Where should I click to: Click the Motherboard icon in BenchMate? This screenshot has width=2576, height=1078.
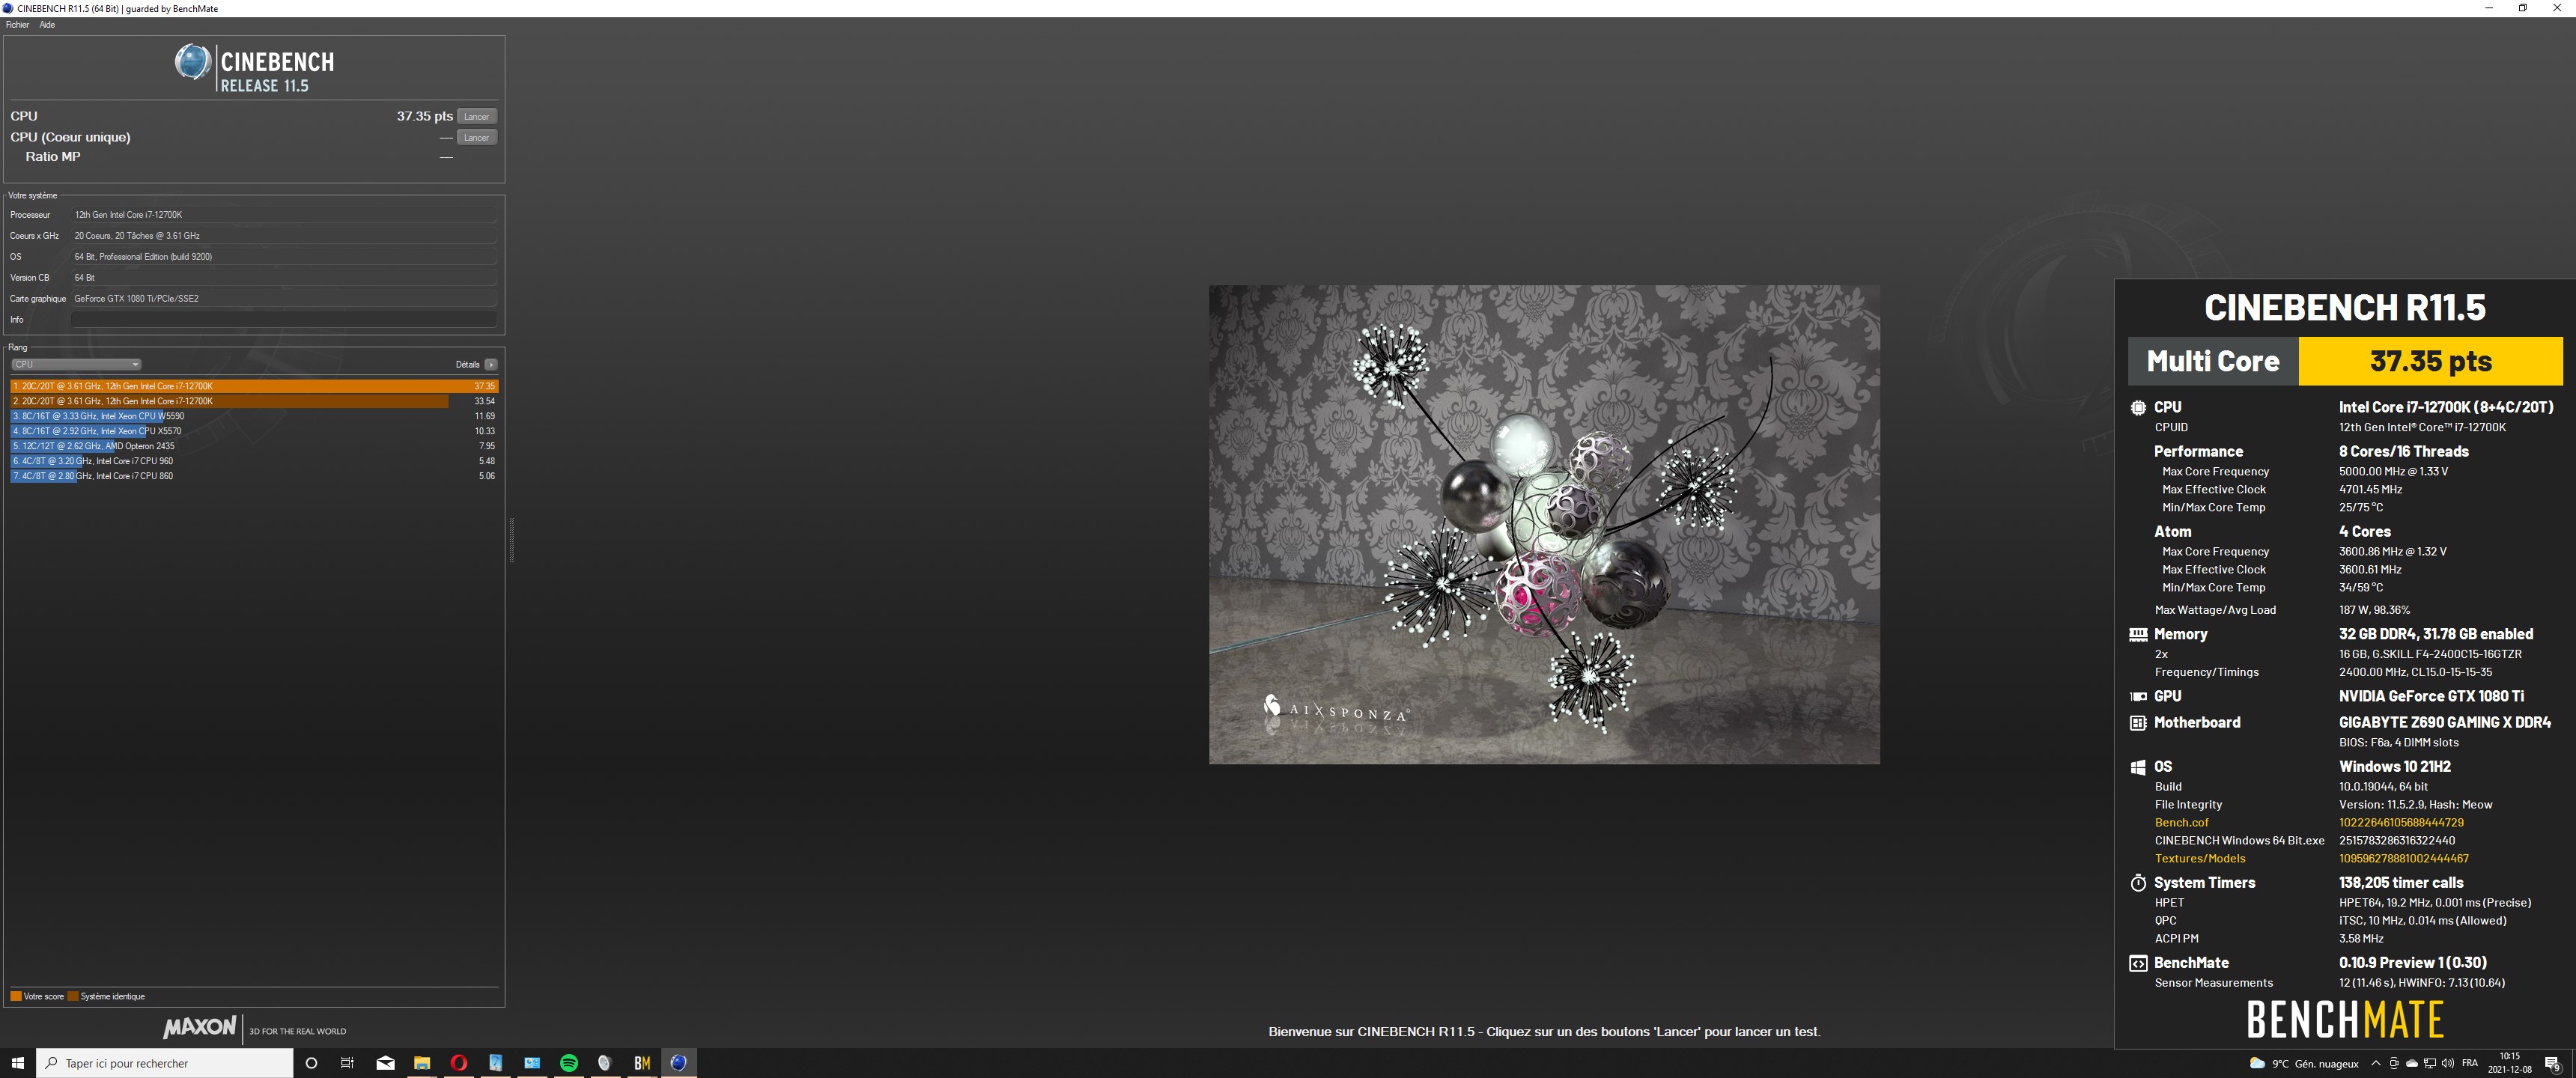coord(2138,722)
